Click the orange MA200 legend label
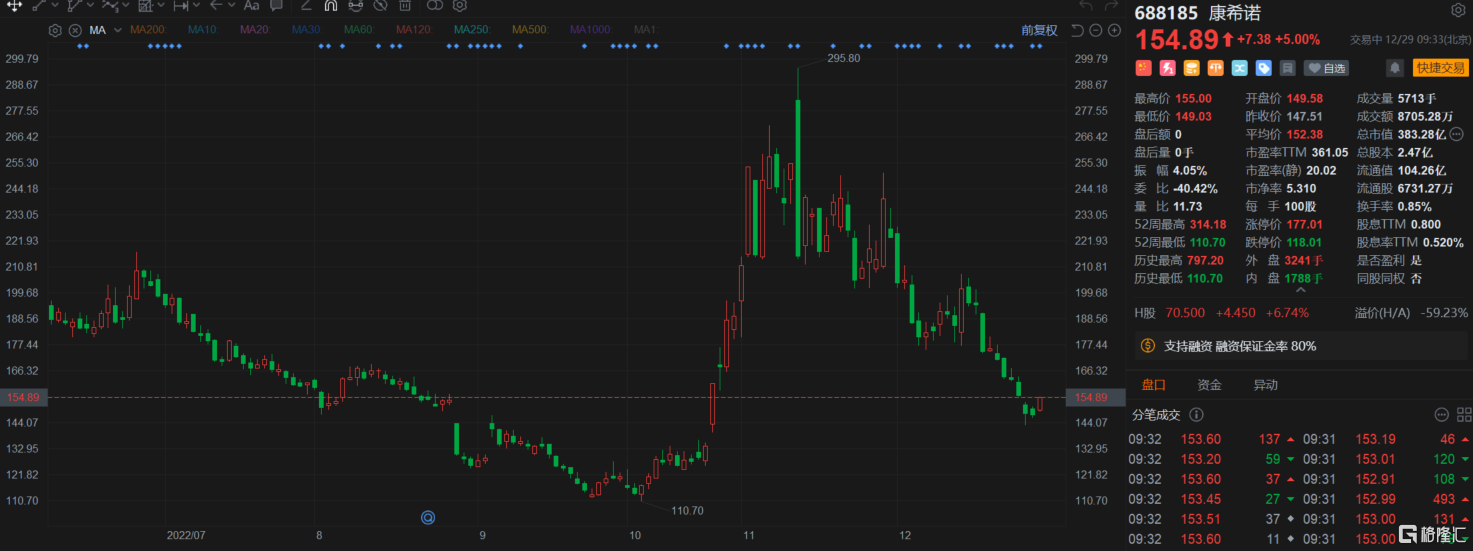 pyautogui.click(x=149, y=30)
